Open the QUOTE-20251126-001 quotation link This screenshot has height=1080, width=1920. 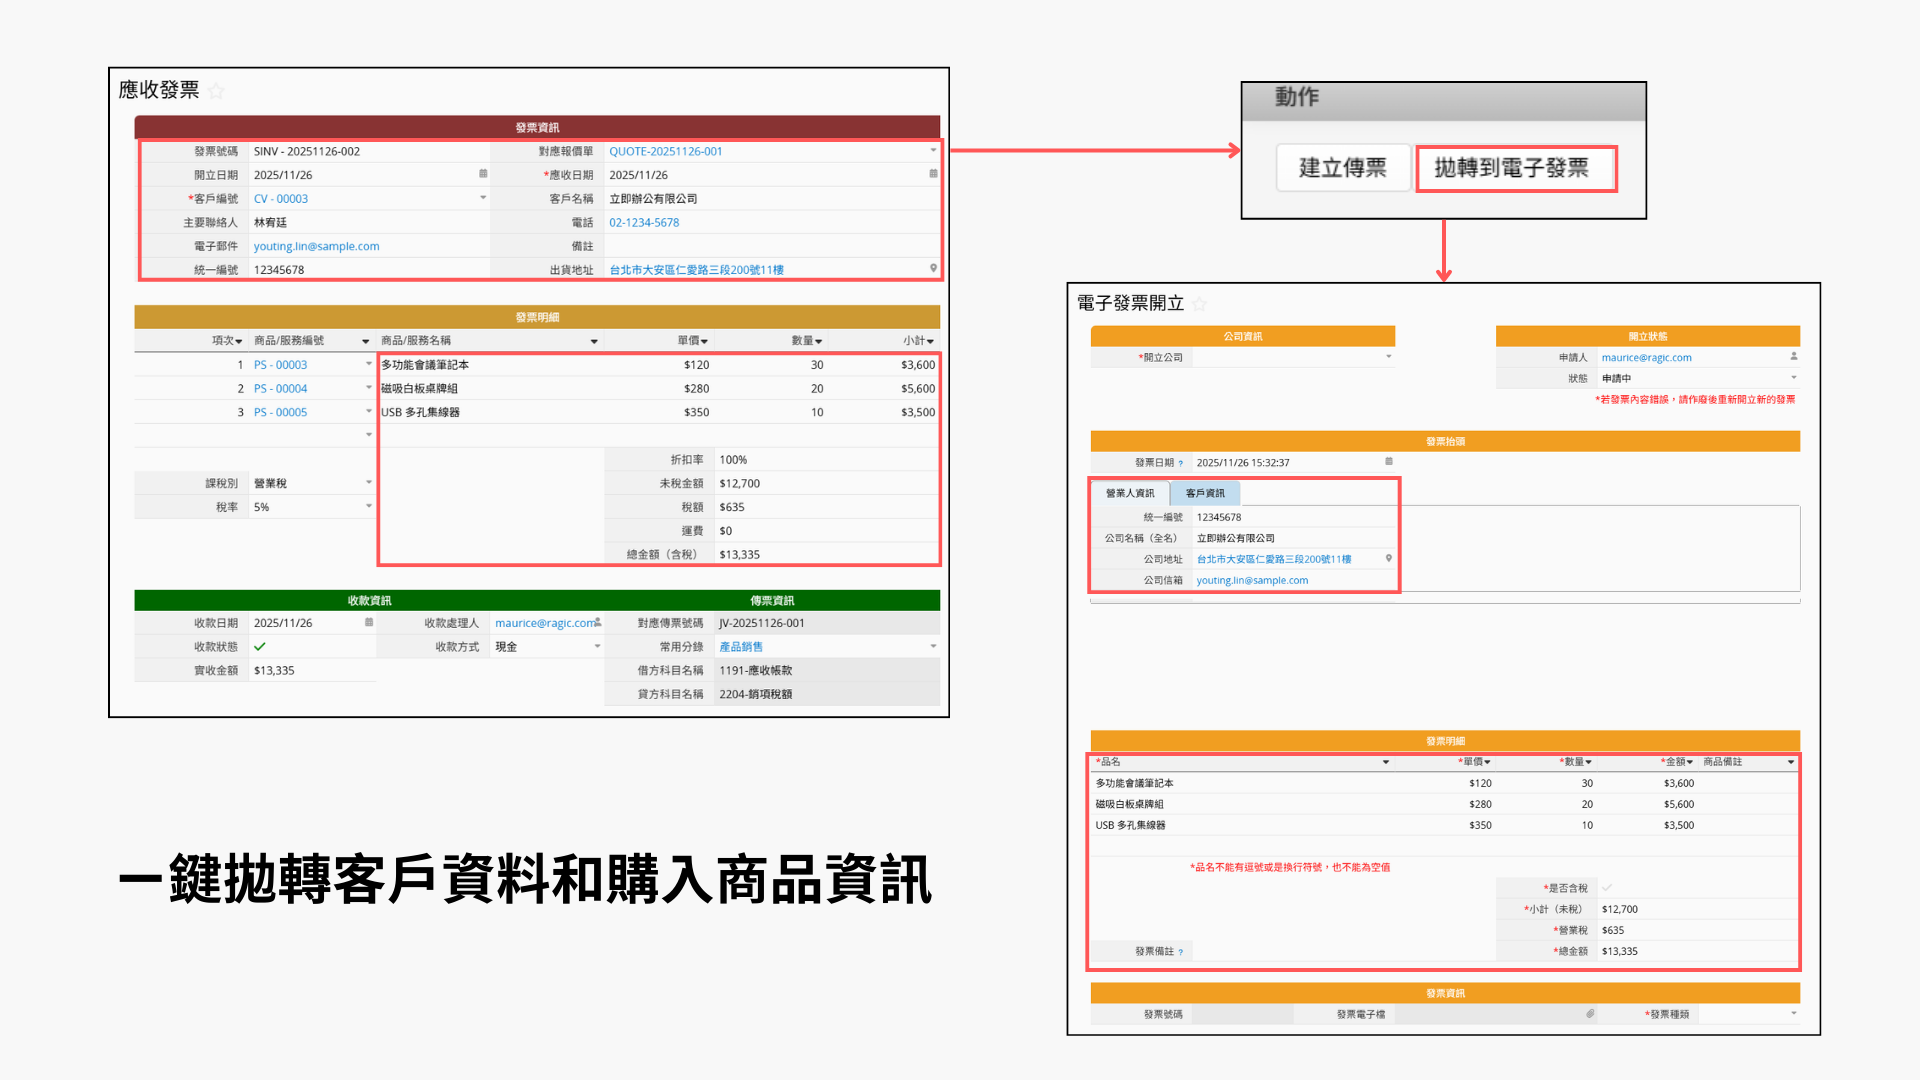point(665,151)
